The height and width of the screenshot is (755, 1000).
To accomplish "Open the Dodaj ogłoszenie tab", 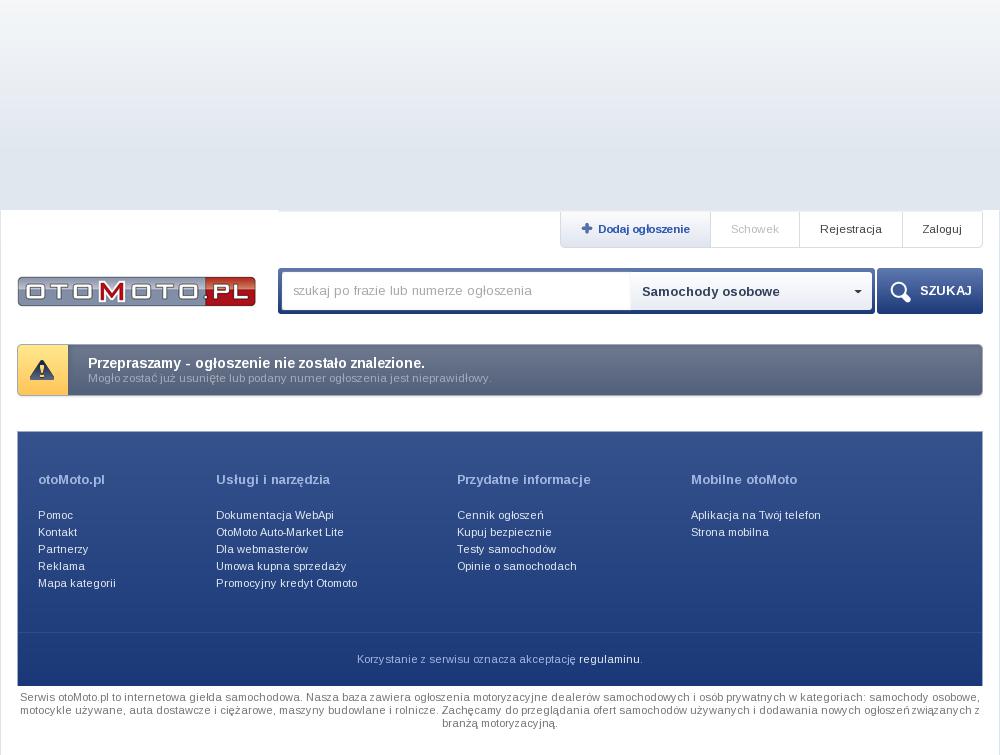I will (635, 229).
